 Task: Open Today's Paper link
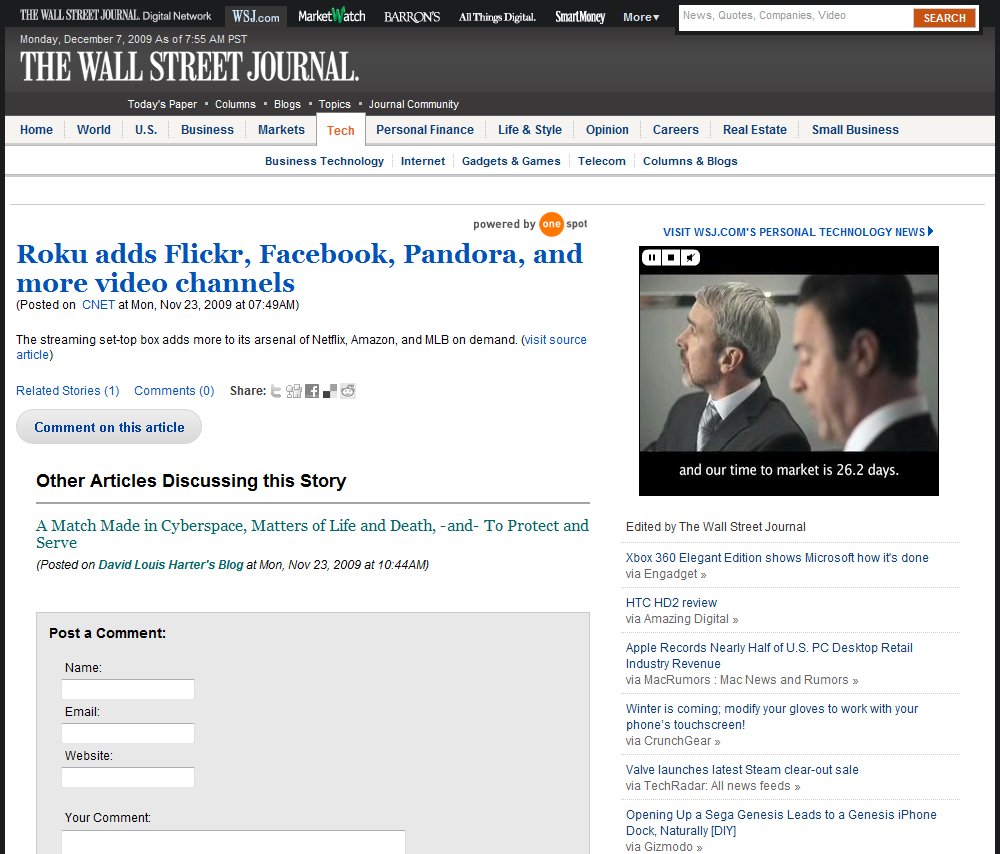162,104
